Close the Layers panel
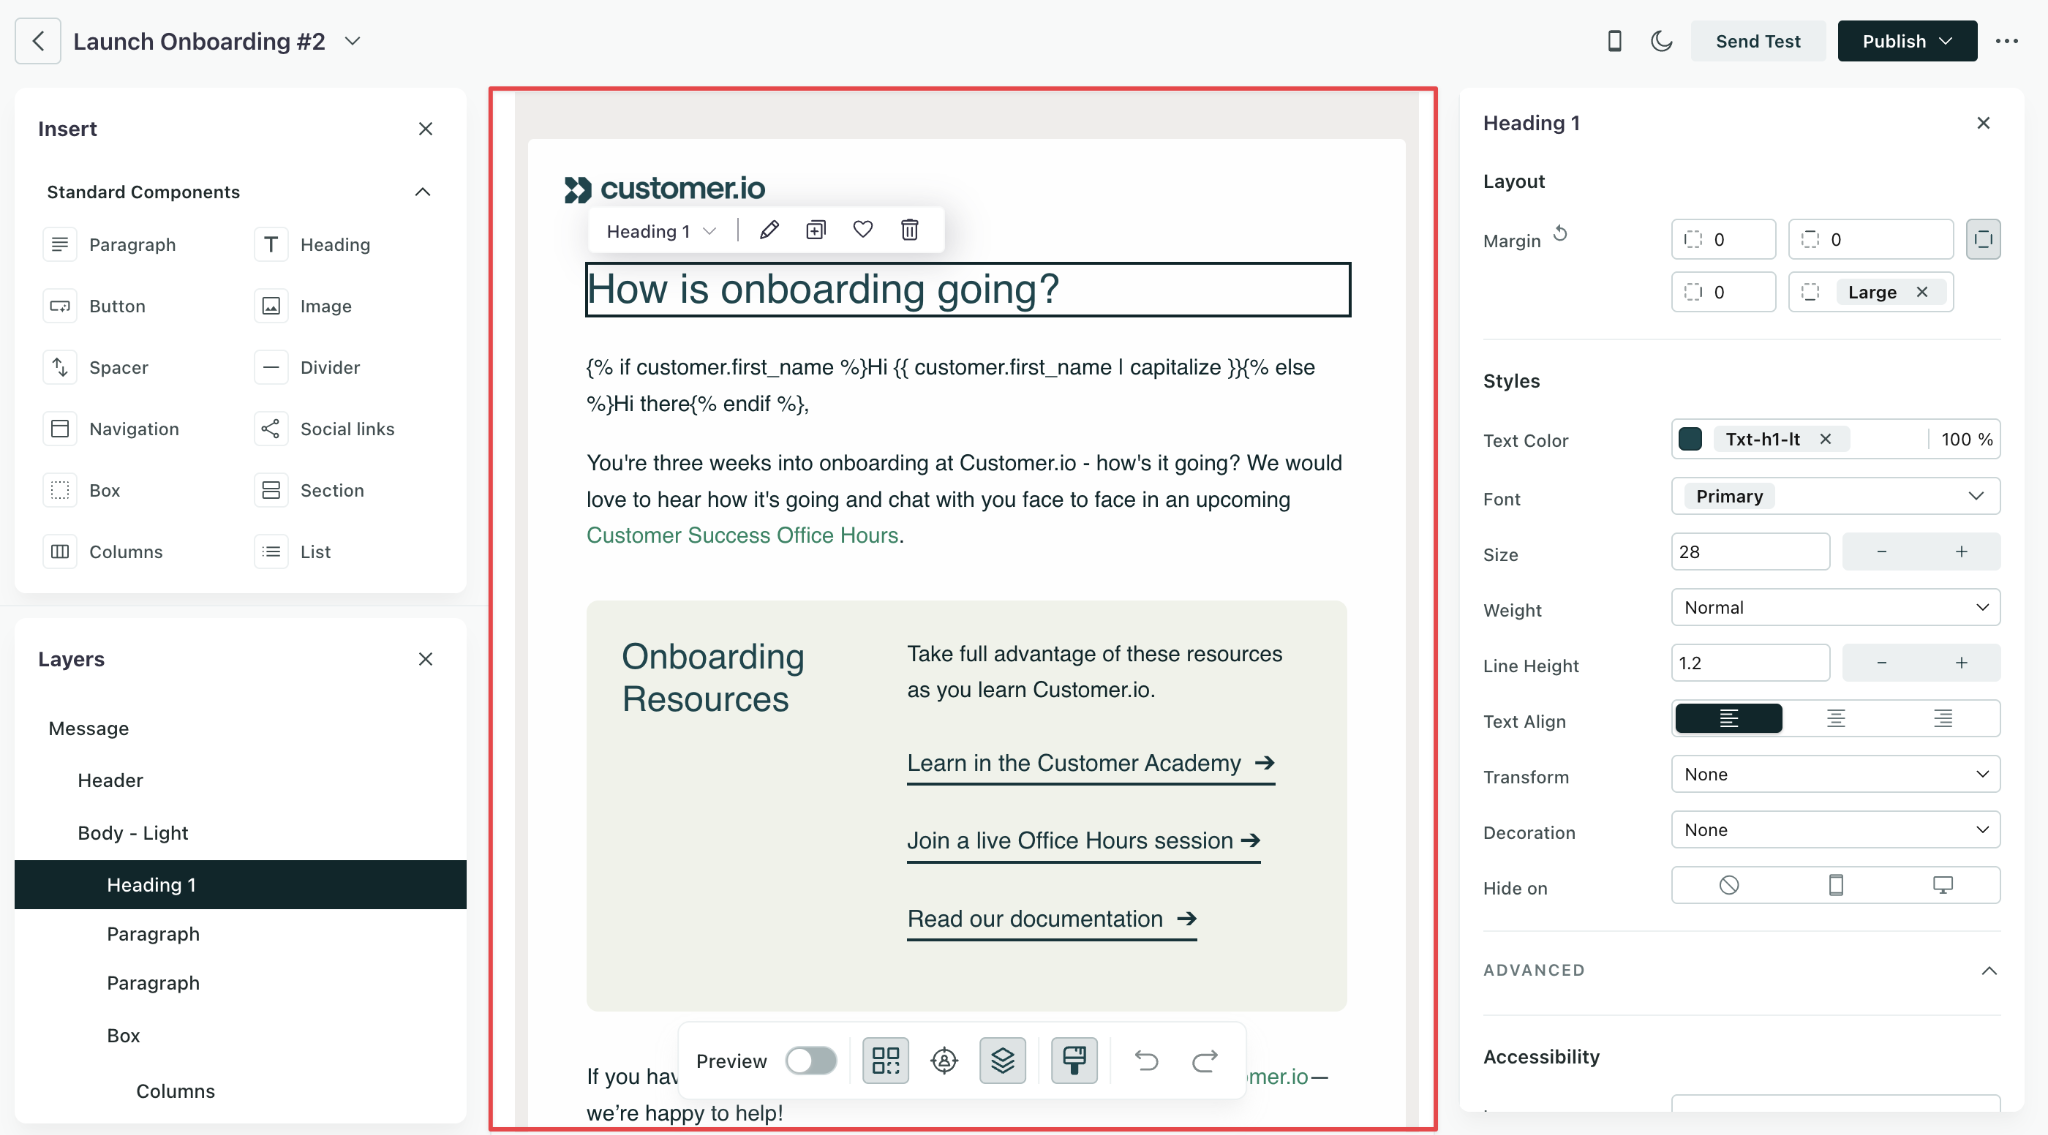Viewport: 2048px width, 1135px height. coord(425,659)
